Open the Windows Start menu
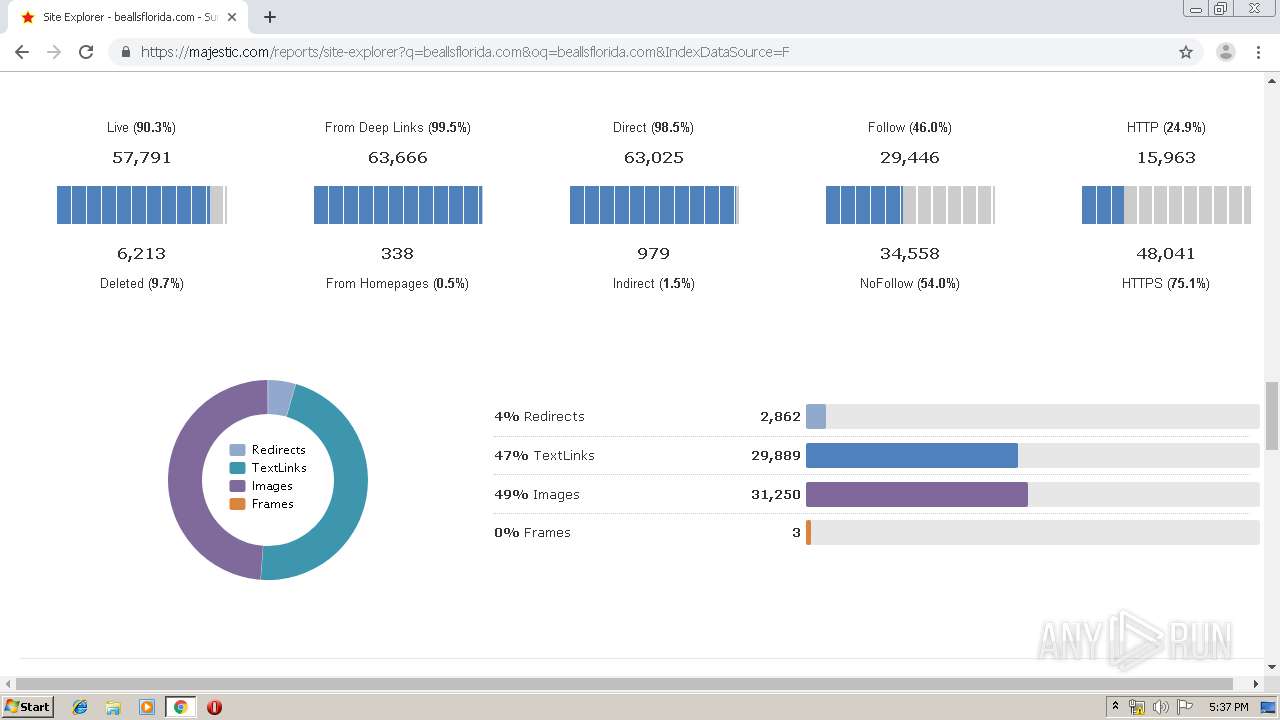This screenshot has width=1280, height=720. (28, 707)
